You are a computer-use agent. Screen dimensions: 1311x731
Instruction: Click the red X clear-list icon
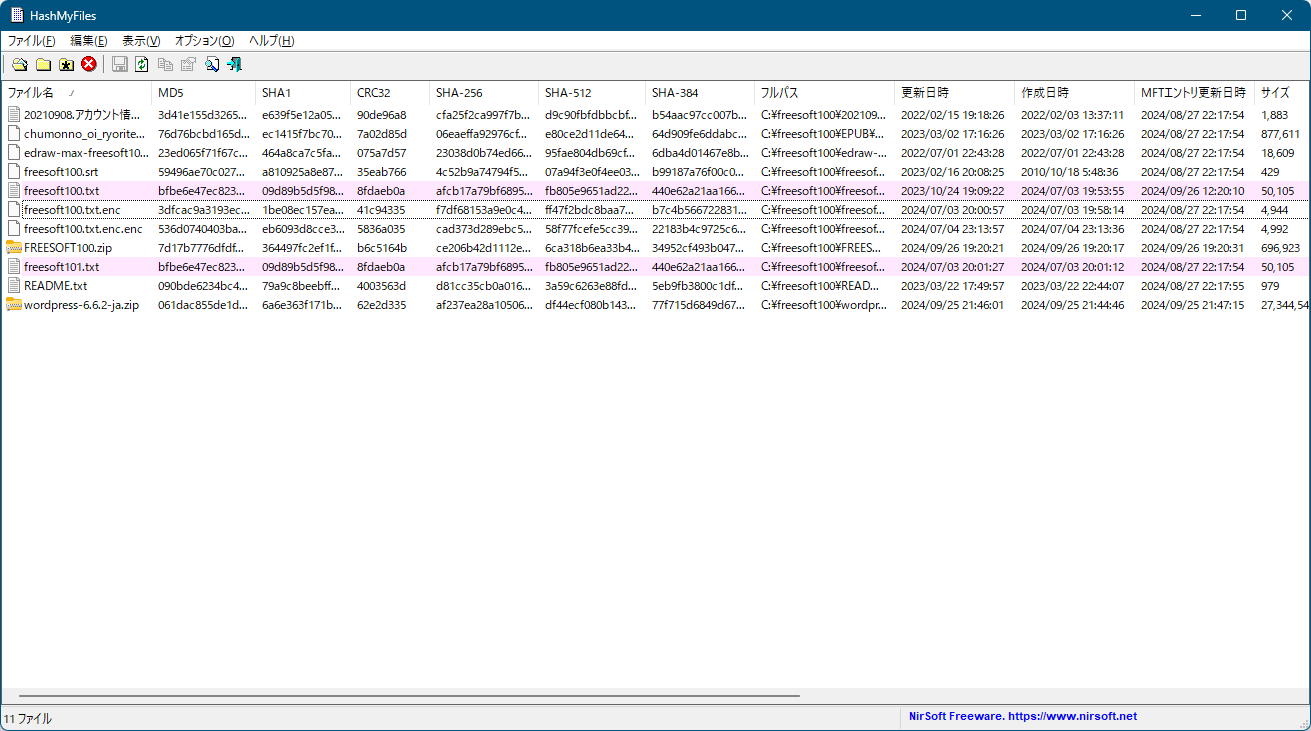(89, 65)
